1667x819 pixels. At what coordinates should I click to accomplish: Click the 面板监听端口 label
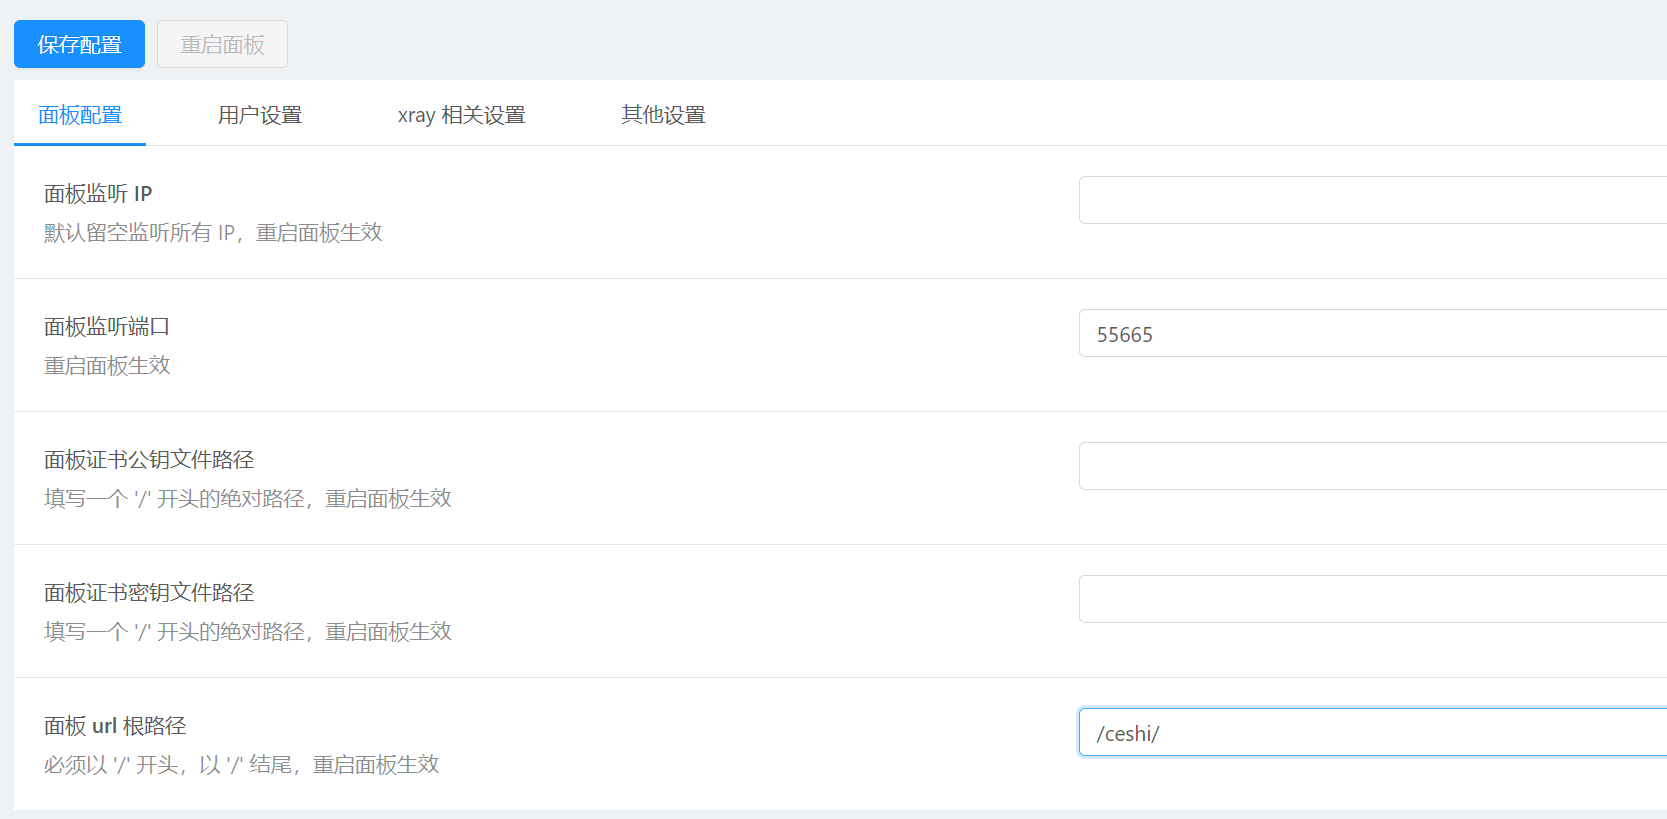[107, 327]
